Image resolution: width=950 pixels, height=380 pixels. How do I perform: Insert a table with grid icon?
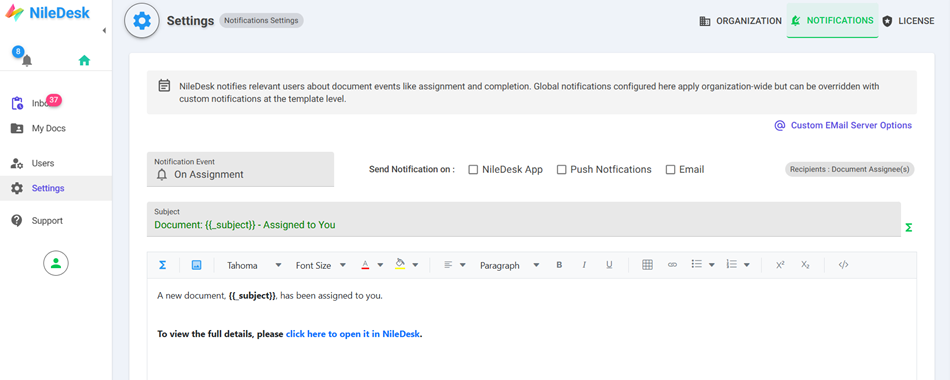(647, 265)
